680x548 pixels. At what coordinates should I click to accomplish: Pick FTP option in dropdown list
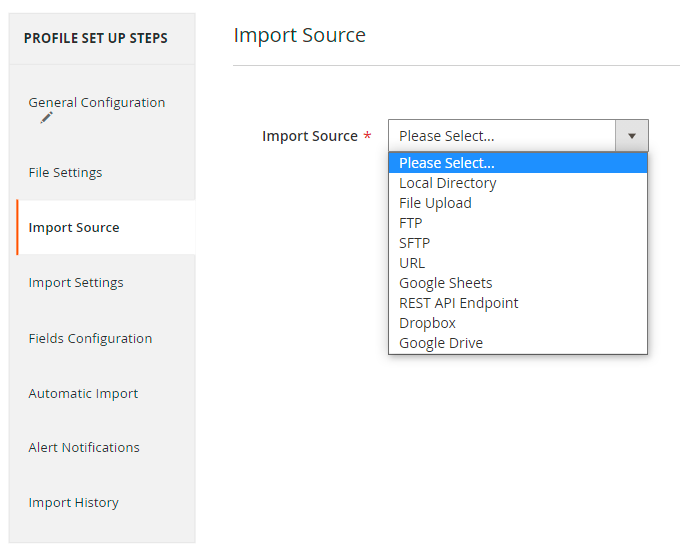tap(410, 223)
